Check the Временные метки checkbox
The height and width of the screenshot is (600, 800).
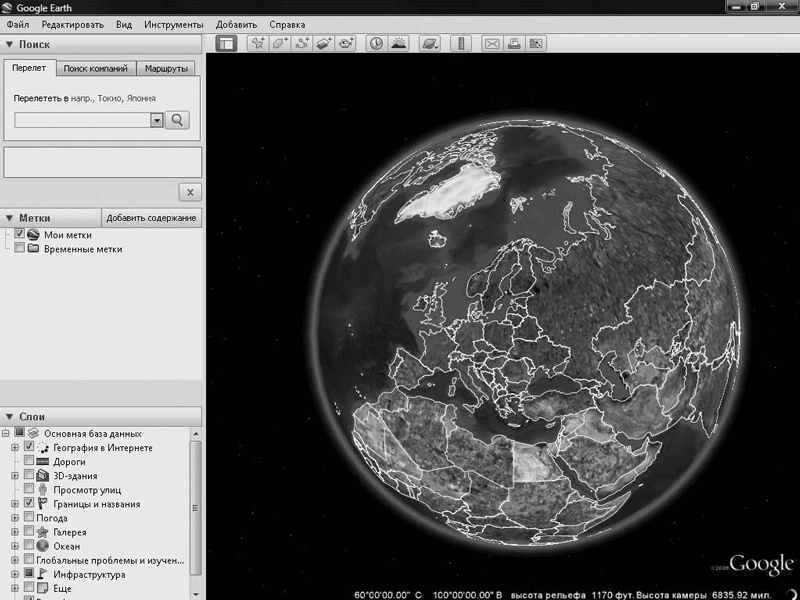[x=19, y=248]
